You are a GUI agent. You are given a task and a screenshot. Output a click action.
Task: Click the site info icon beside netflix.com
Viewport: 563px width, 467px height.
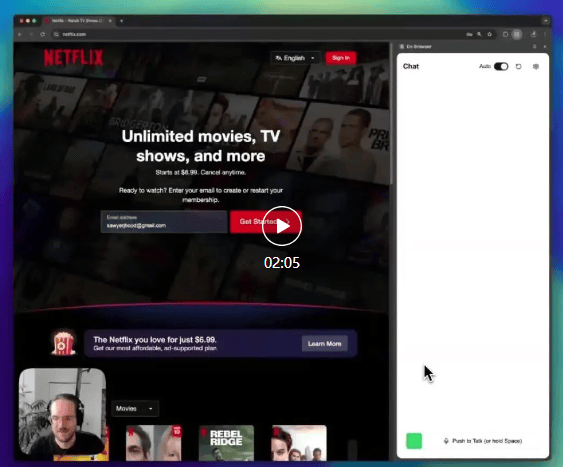(56, 34)
